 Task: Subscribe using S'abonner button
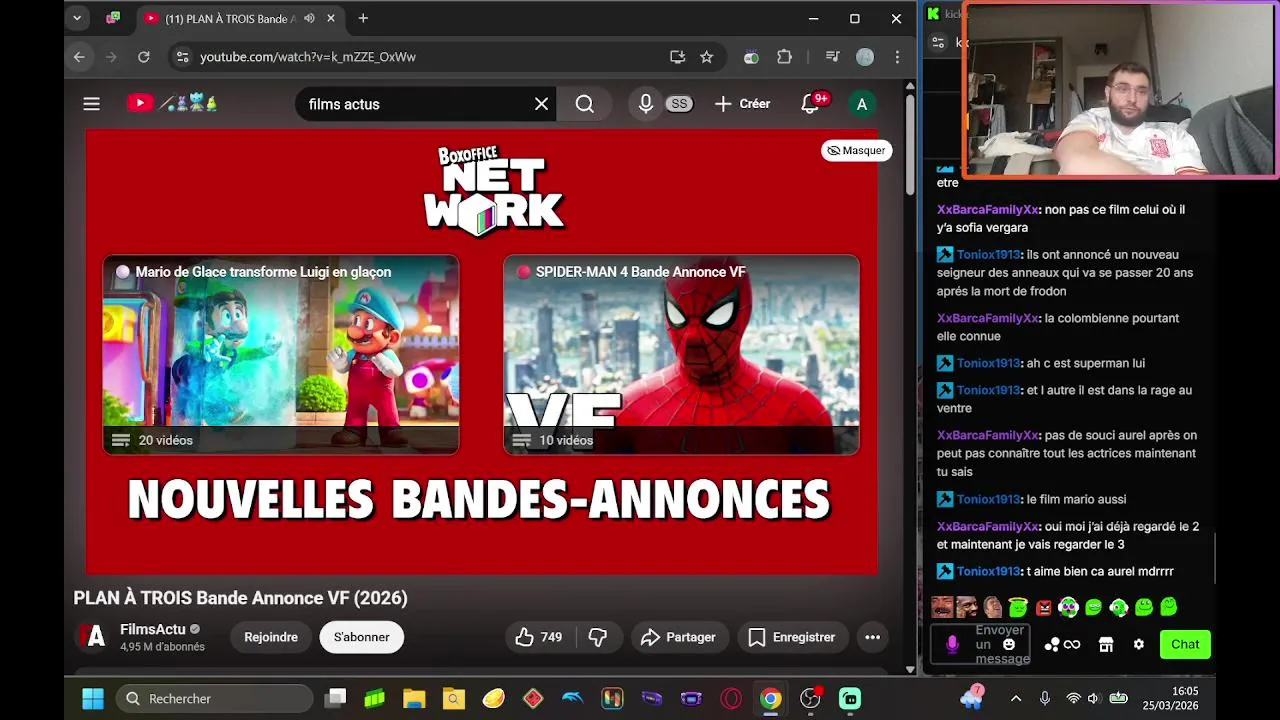[x=361, y=637]
